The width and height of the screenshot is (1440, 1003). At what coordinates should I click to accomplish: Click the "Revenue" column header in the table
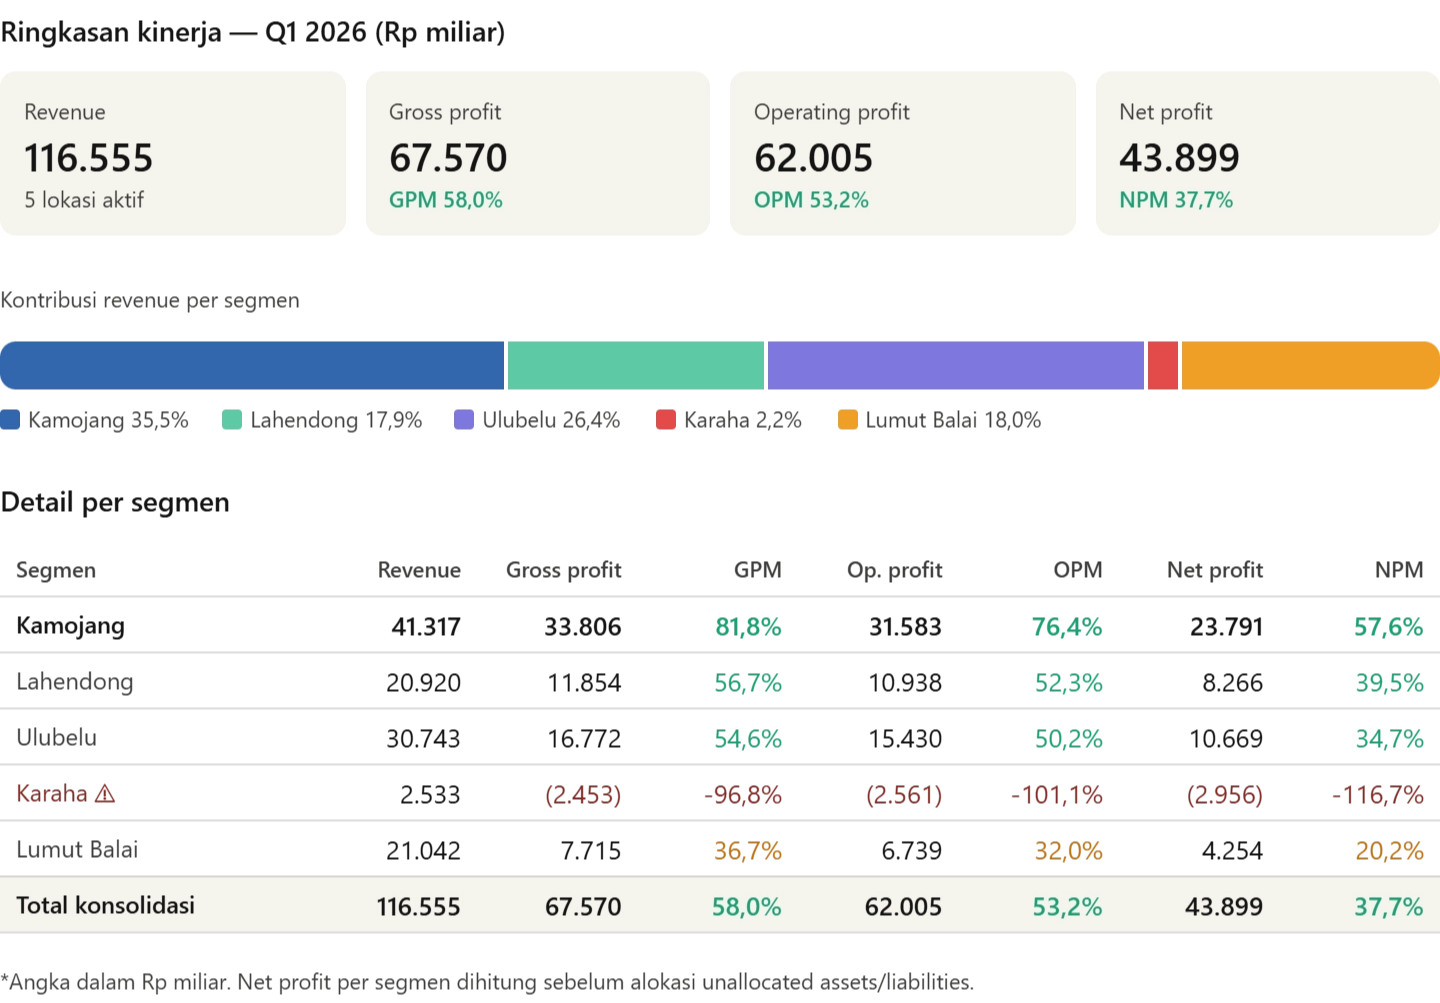419,570
